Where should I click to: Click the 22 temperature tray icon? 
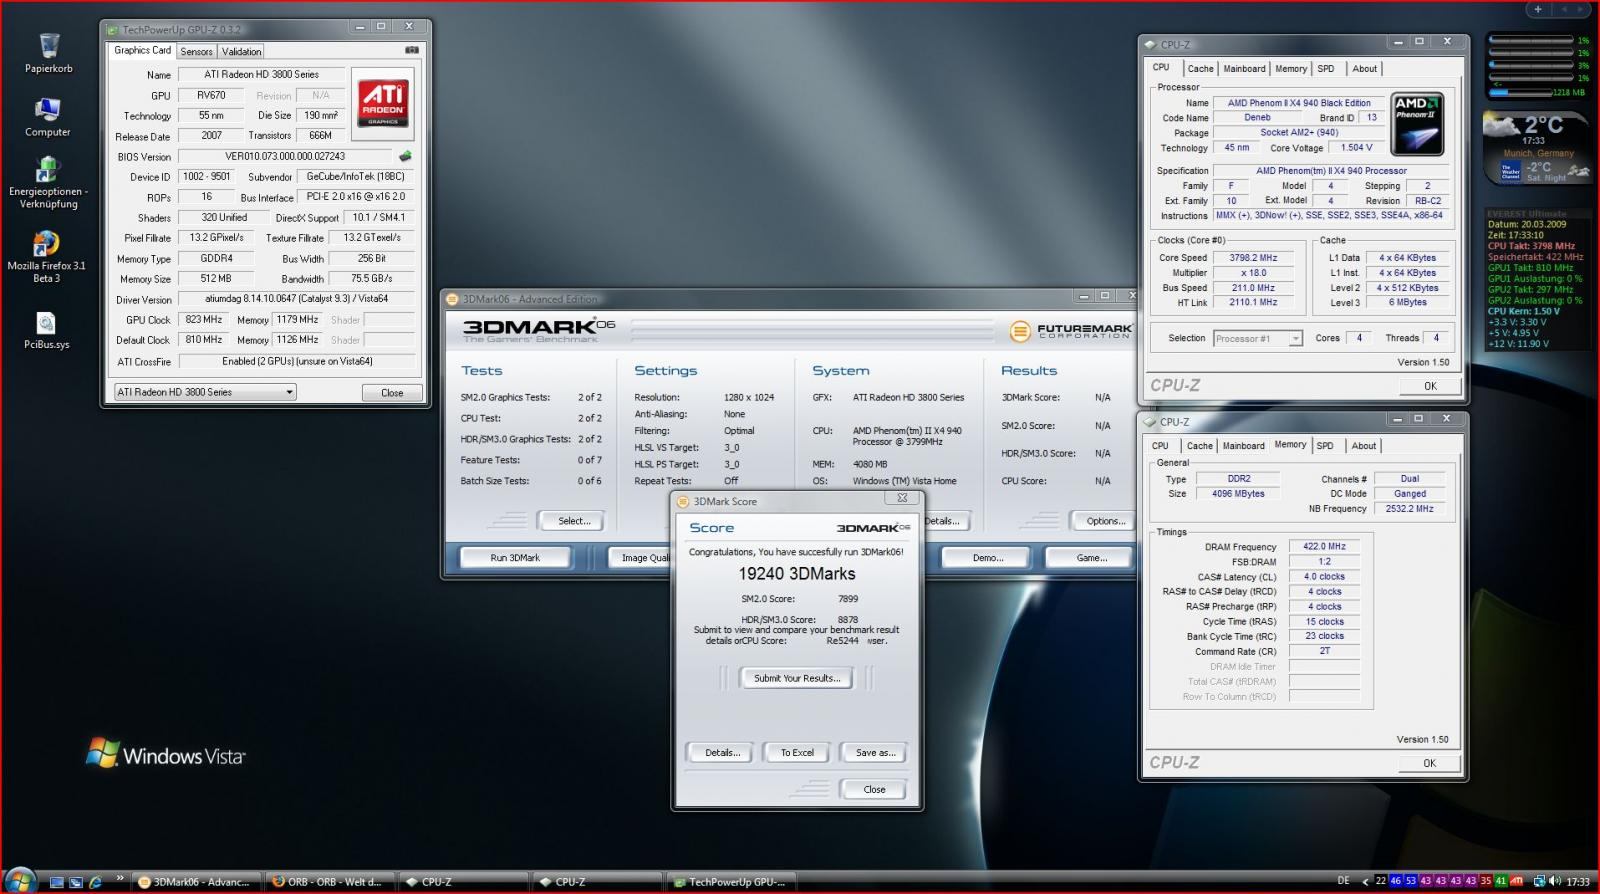pyautogui.click(x=1381, y=881)
